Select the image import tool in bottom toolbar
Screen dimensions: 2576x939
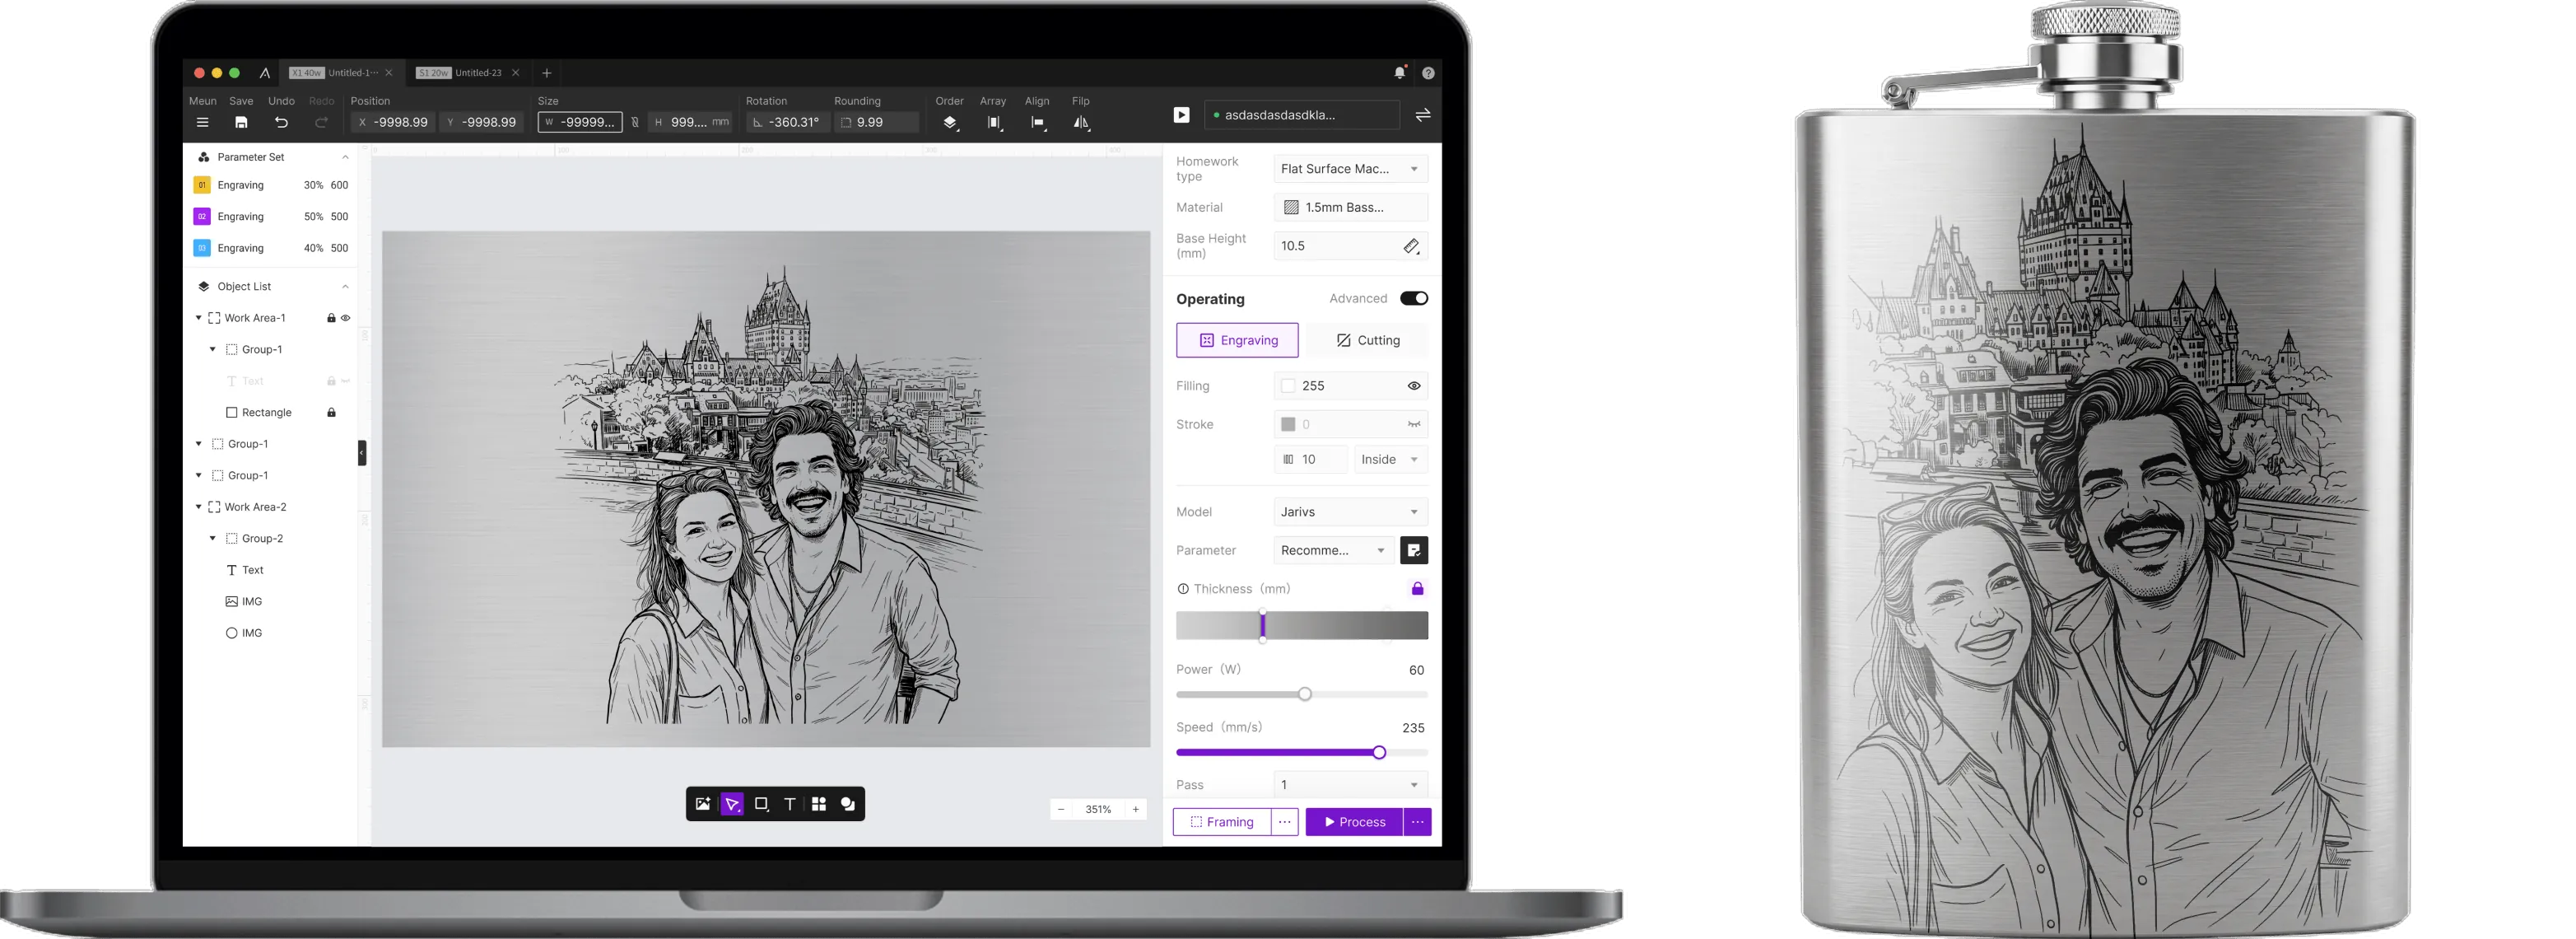coord(703,804)
